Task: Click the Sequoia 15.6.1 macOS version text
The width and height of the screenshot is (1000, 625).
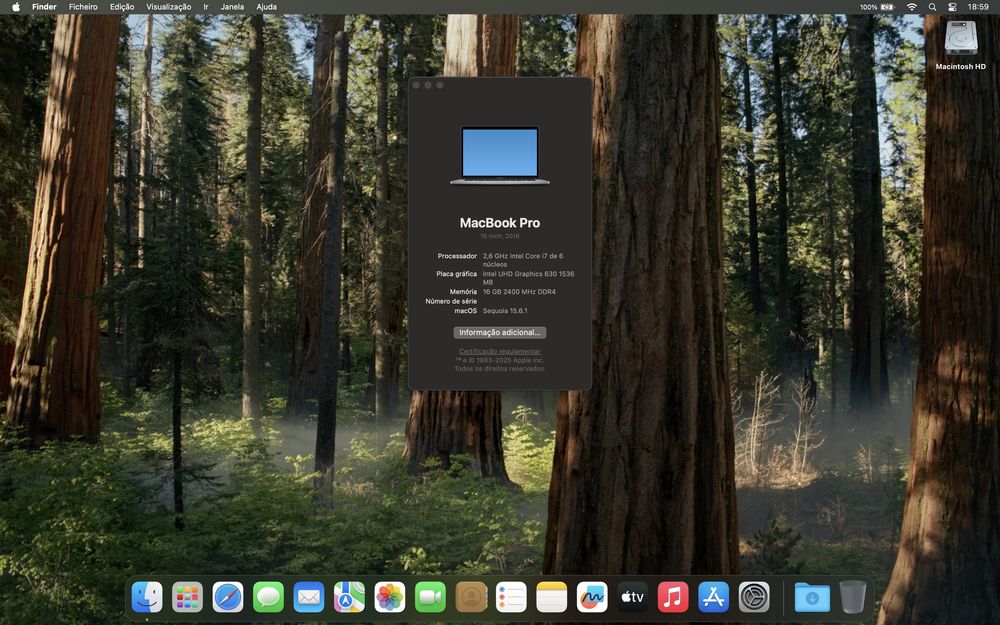Action: pos(505,311)
